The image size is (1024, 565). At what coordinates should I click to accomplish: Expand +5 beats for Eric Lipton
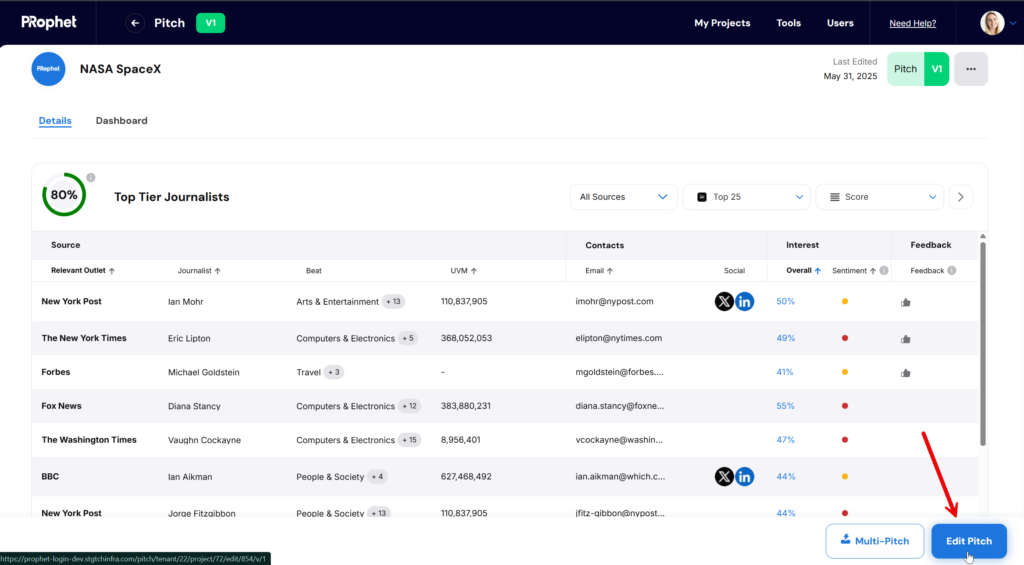coord(408,338)
